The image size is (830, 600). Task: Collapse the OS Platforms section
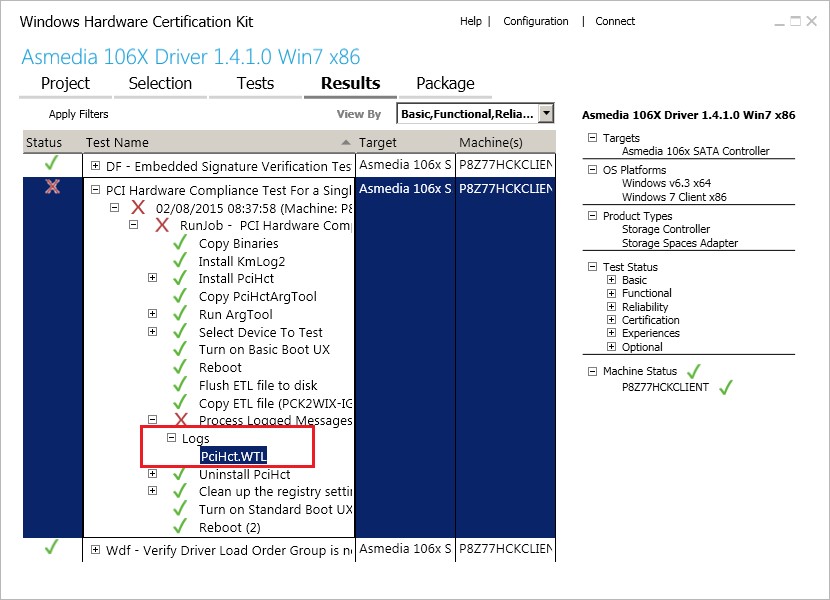pyautogui.click(x=592, y=170)
